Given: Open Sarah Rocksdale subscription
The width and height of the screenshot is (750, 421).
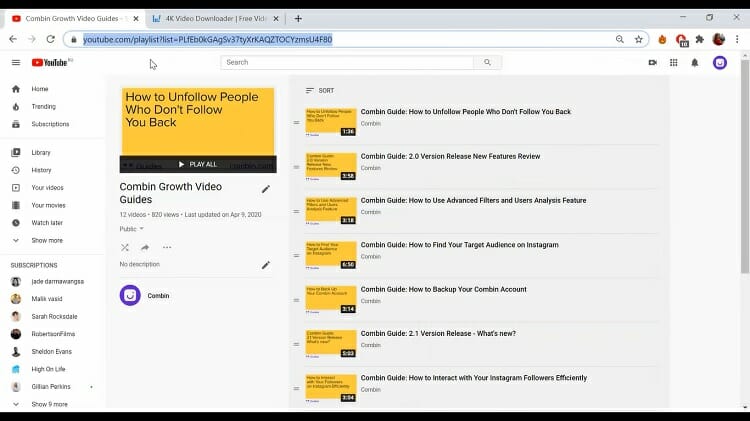Looking at the screenshot, I should click(x=53, y=317).
